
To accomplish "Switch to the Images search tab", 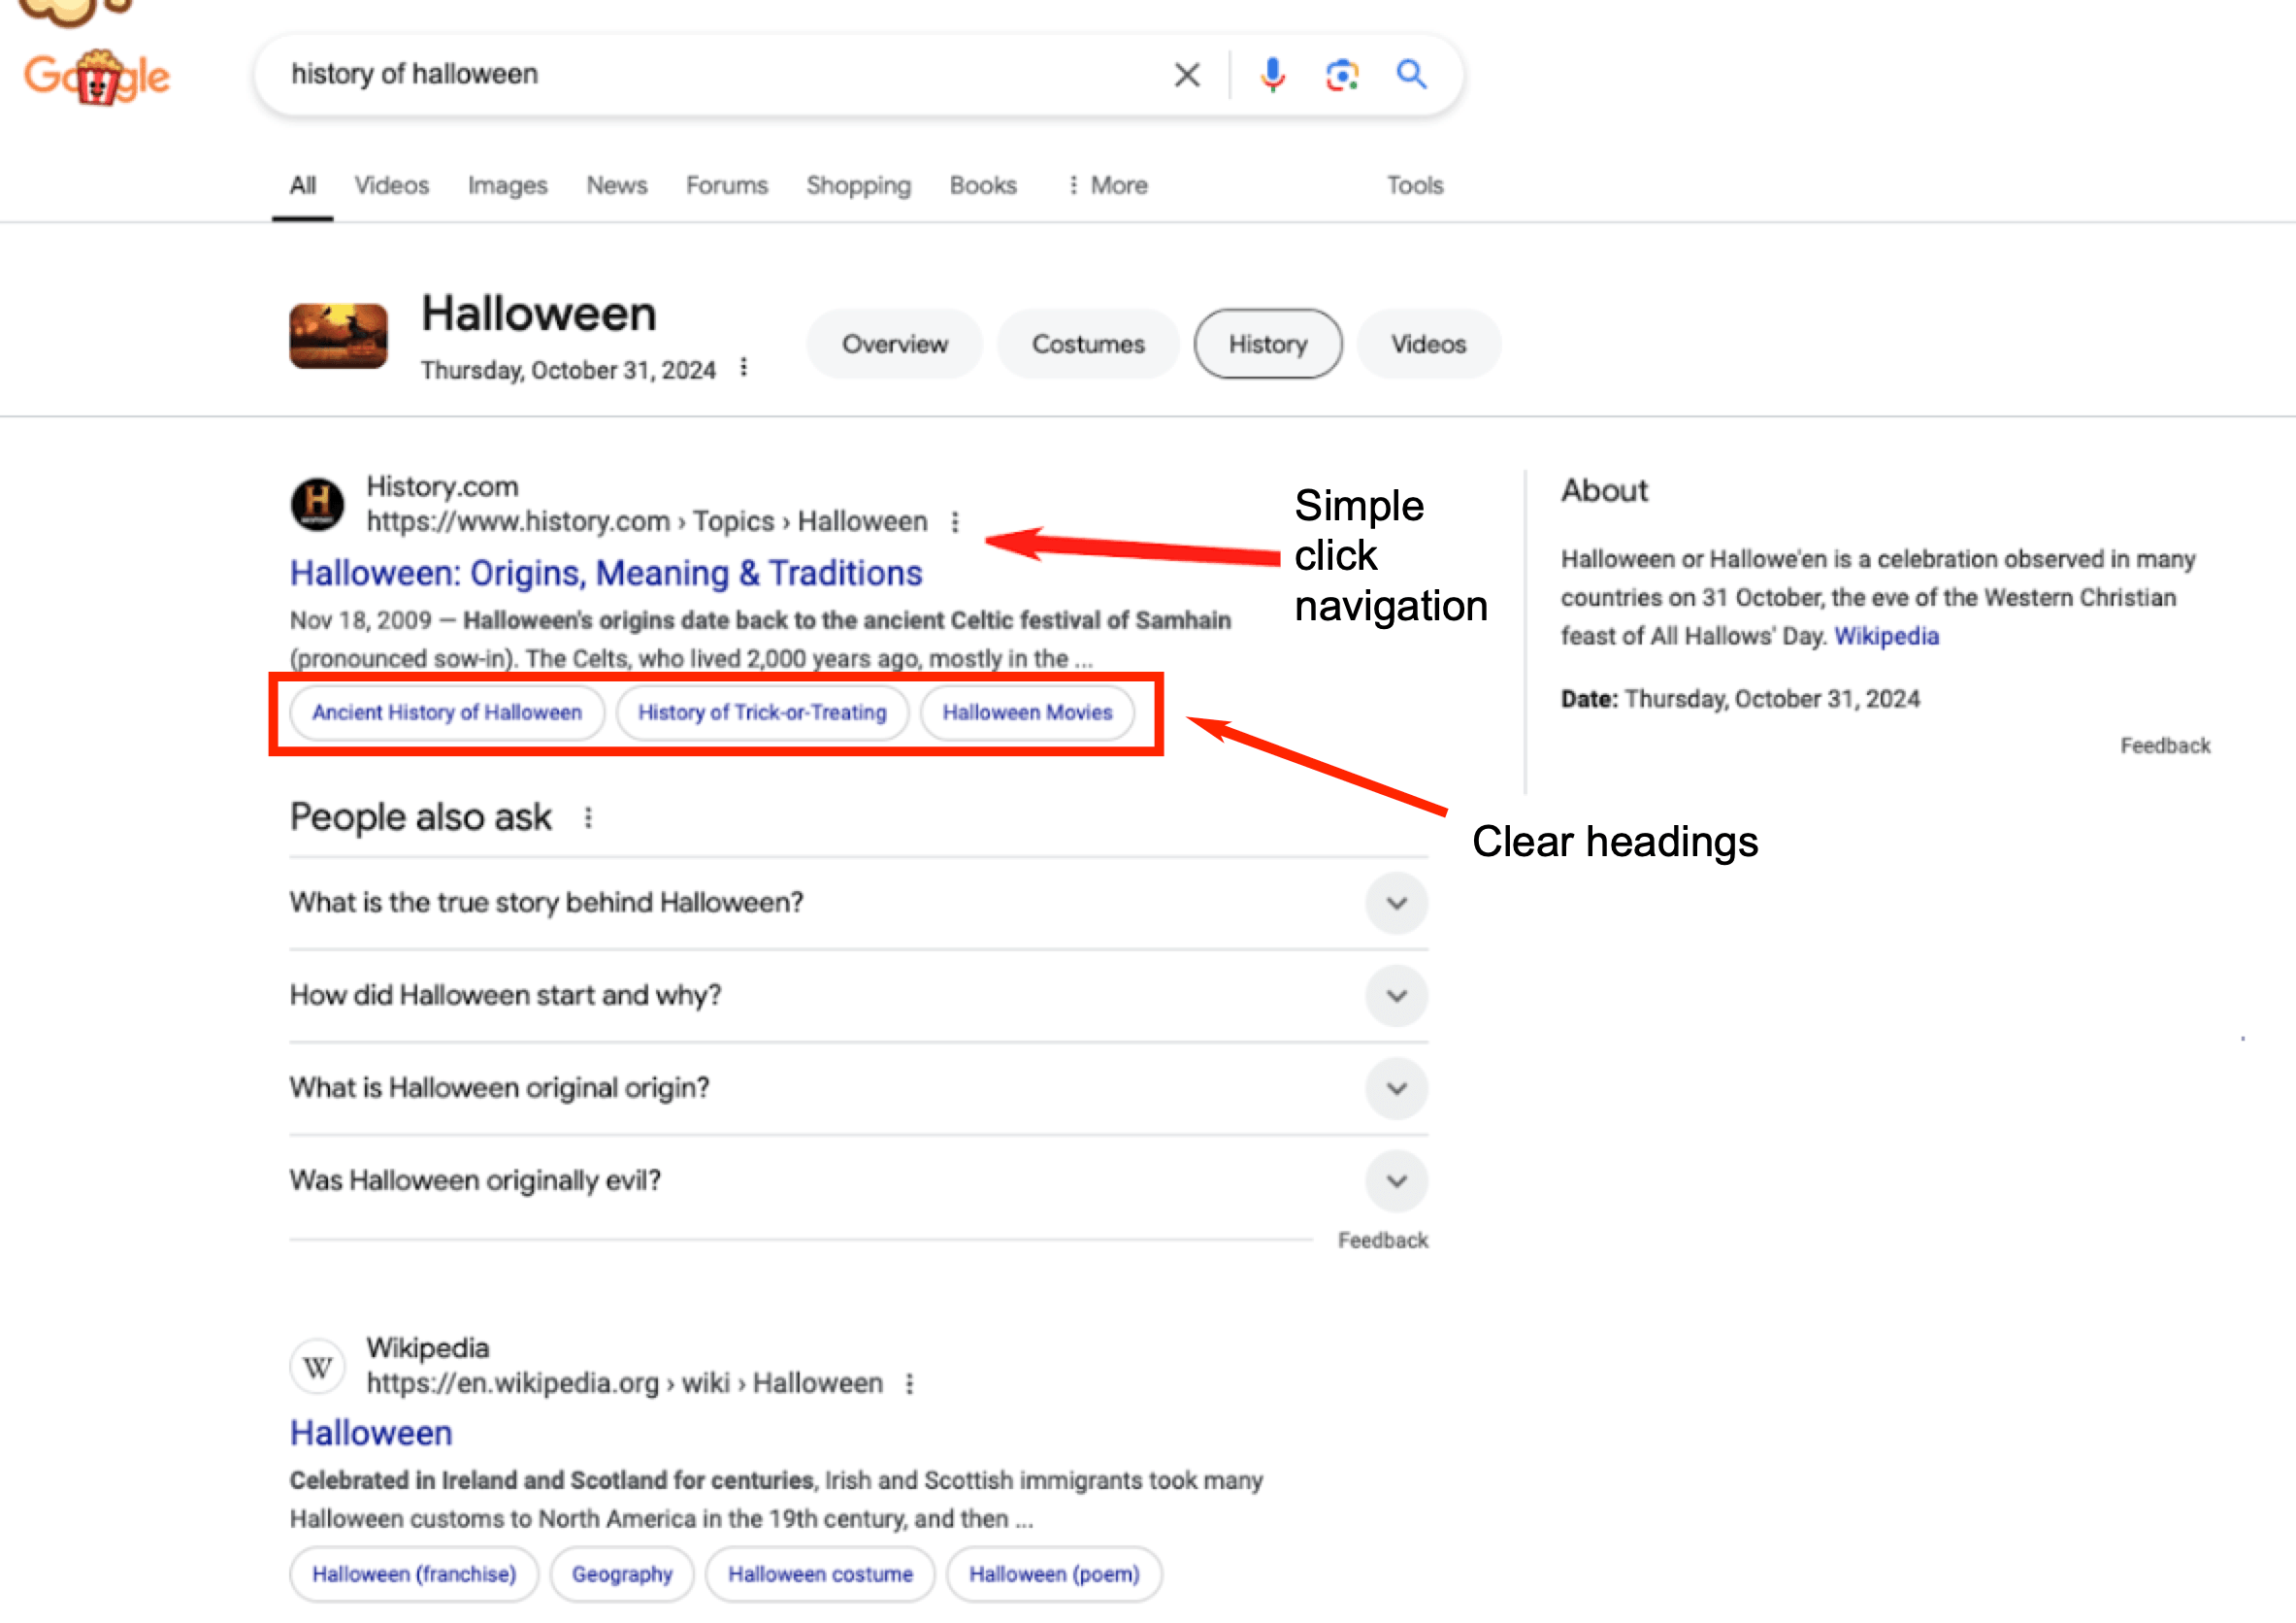I will pos(507,185).
